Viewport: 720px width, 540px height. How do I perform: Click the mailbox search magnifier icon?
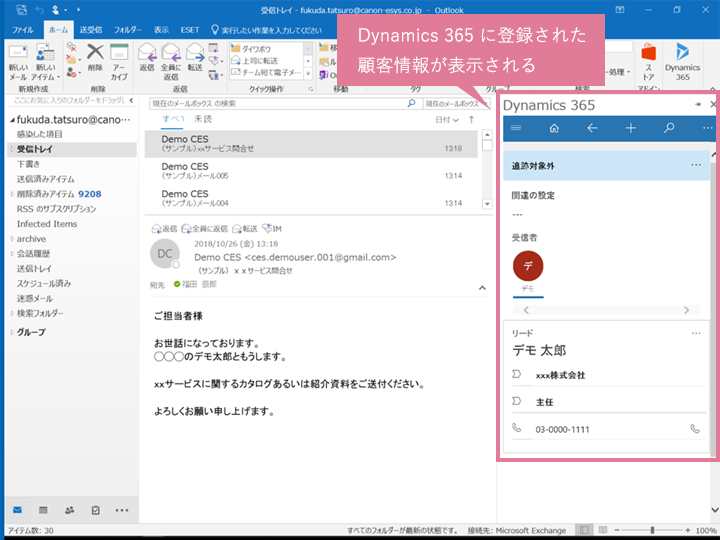(411, 103)
